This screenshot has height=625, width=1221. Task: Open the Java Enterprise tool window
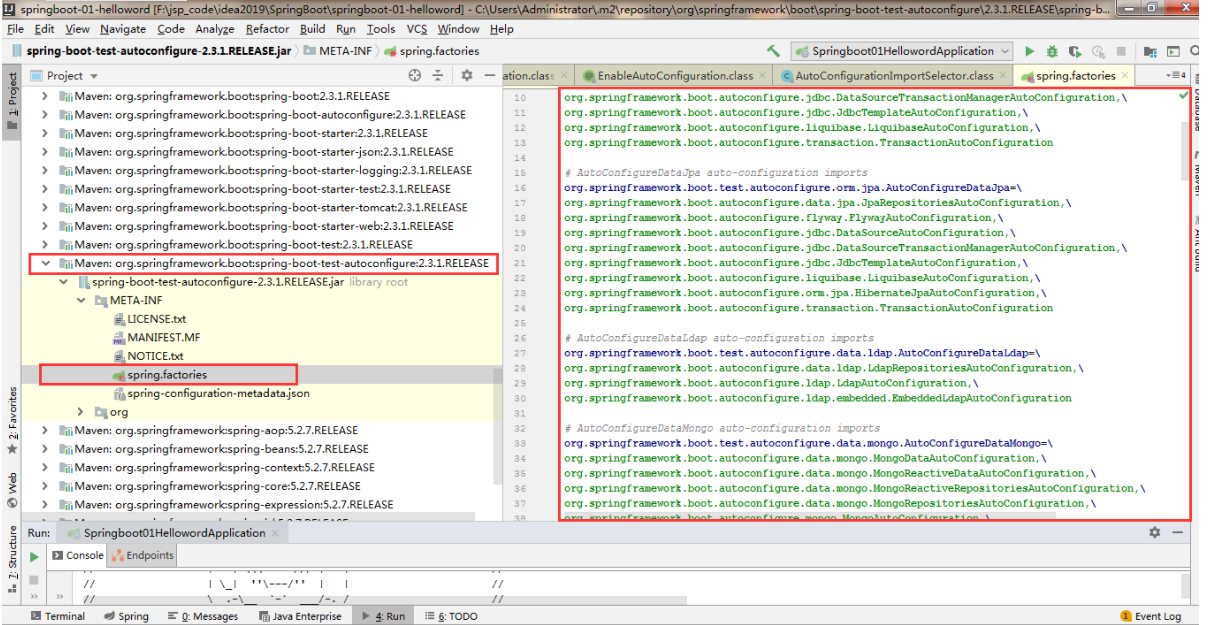pyautogui.click(x=299, y=616)
